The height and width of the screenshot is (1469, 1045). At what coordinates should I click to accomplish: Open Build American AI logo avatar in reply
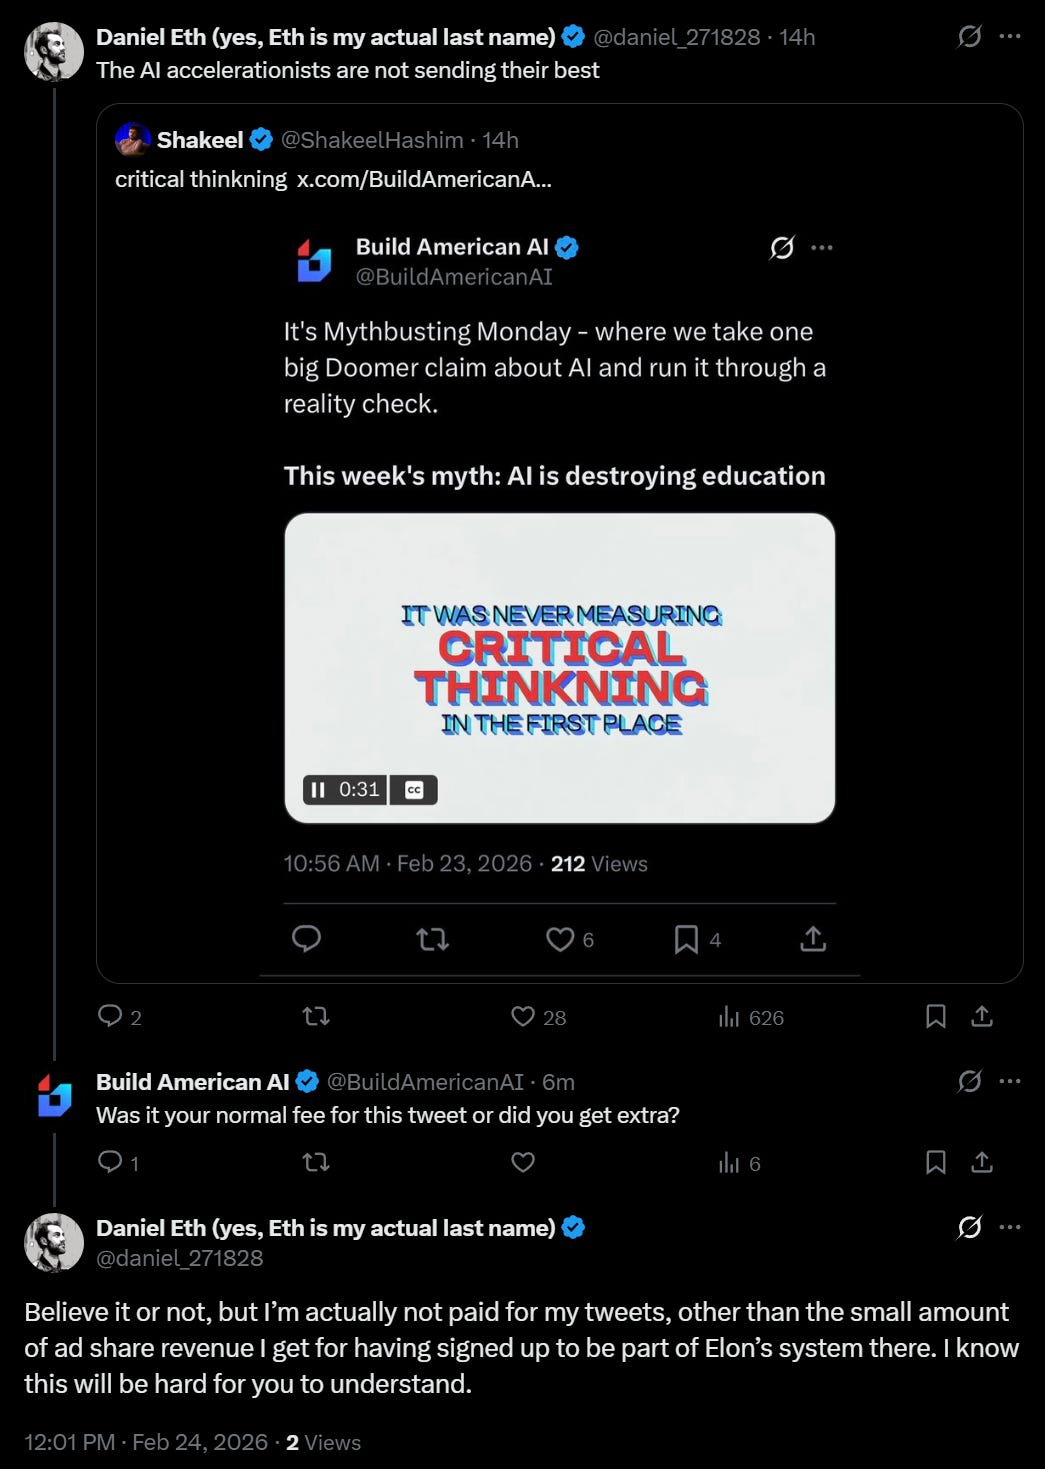[54, 1095]
